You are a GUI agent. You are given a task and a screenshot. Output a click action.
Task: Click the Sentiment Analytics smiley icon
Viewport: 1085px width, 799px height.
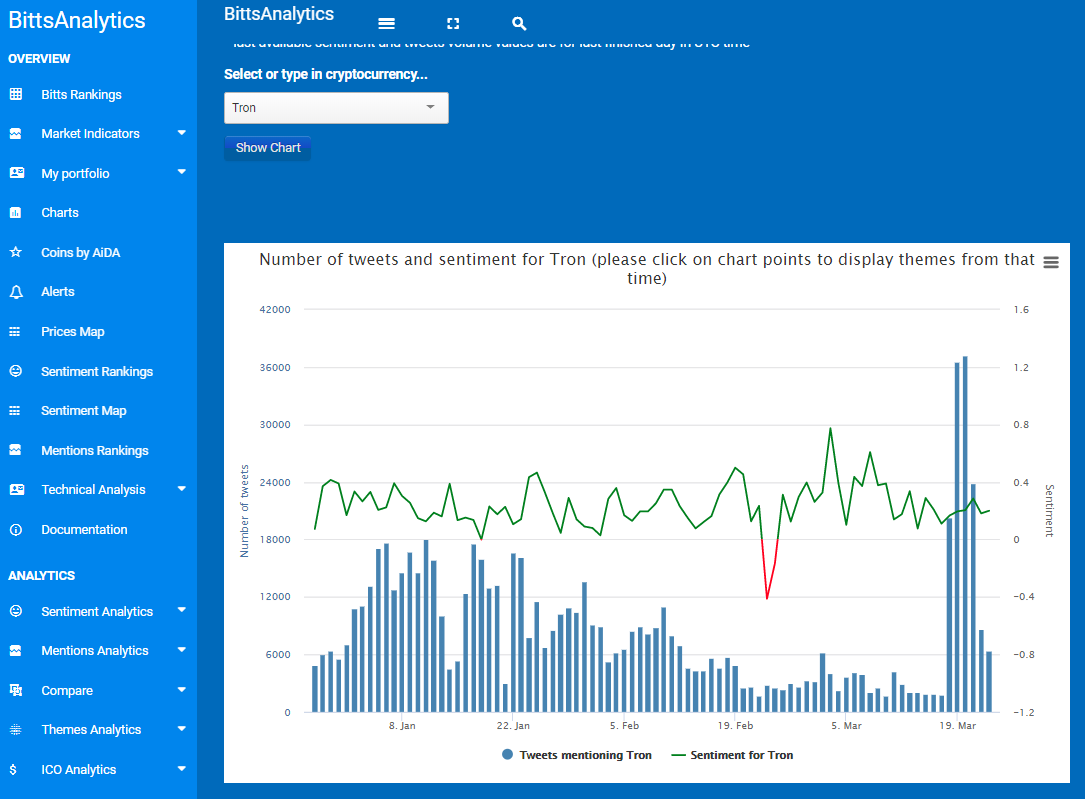click(x=16, y=611)
